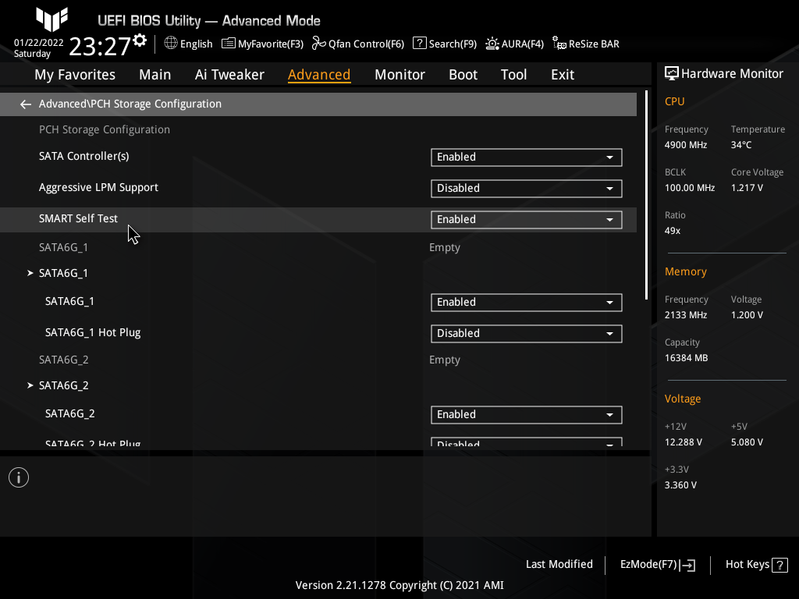Select the Advanced tab
The width and height of the screenshot is (799, 599).
click(x=319, y=75)
